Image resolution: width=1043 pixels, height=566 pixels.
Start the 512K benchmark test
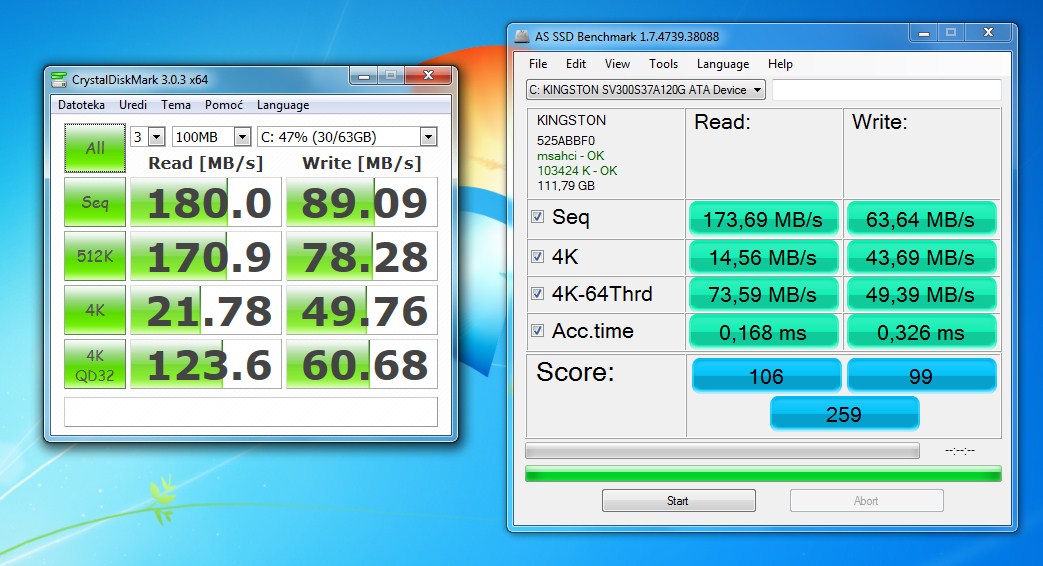pos(95,257)
